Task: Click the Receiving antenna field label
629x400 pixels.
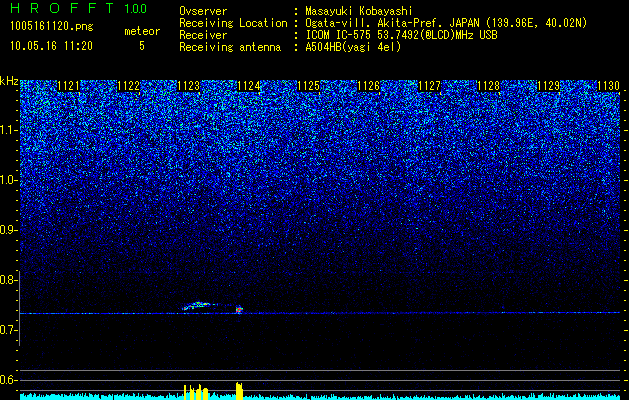Action: pos(230,47)
